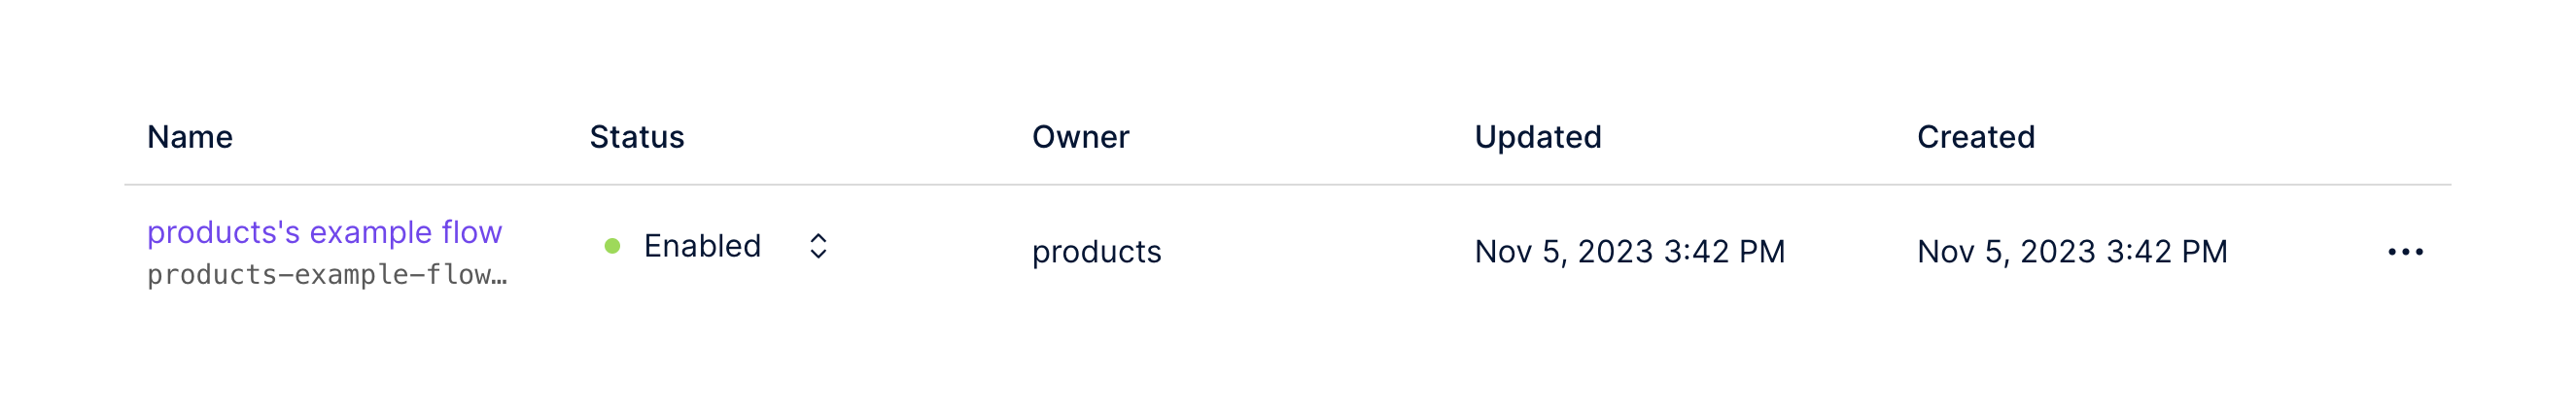
Task: Click the Created timestamp in the row
Action: pos(2071,252)
